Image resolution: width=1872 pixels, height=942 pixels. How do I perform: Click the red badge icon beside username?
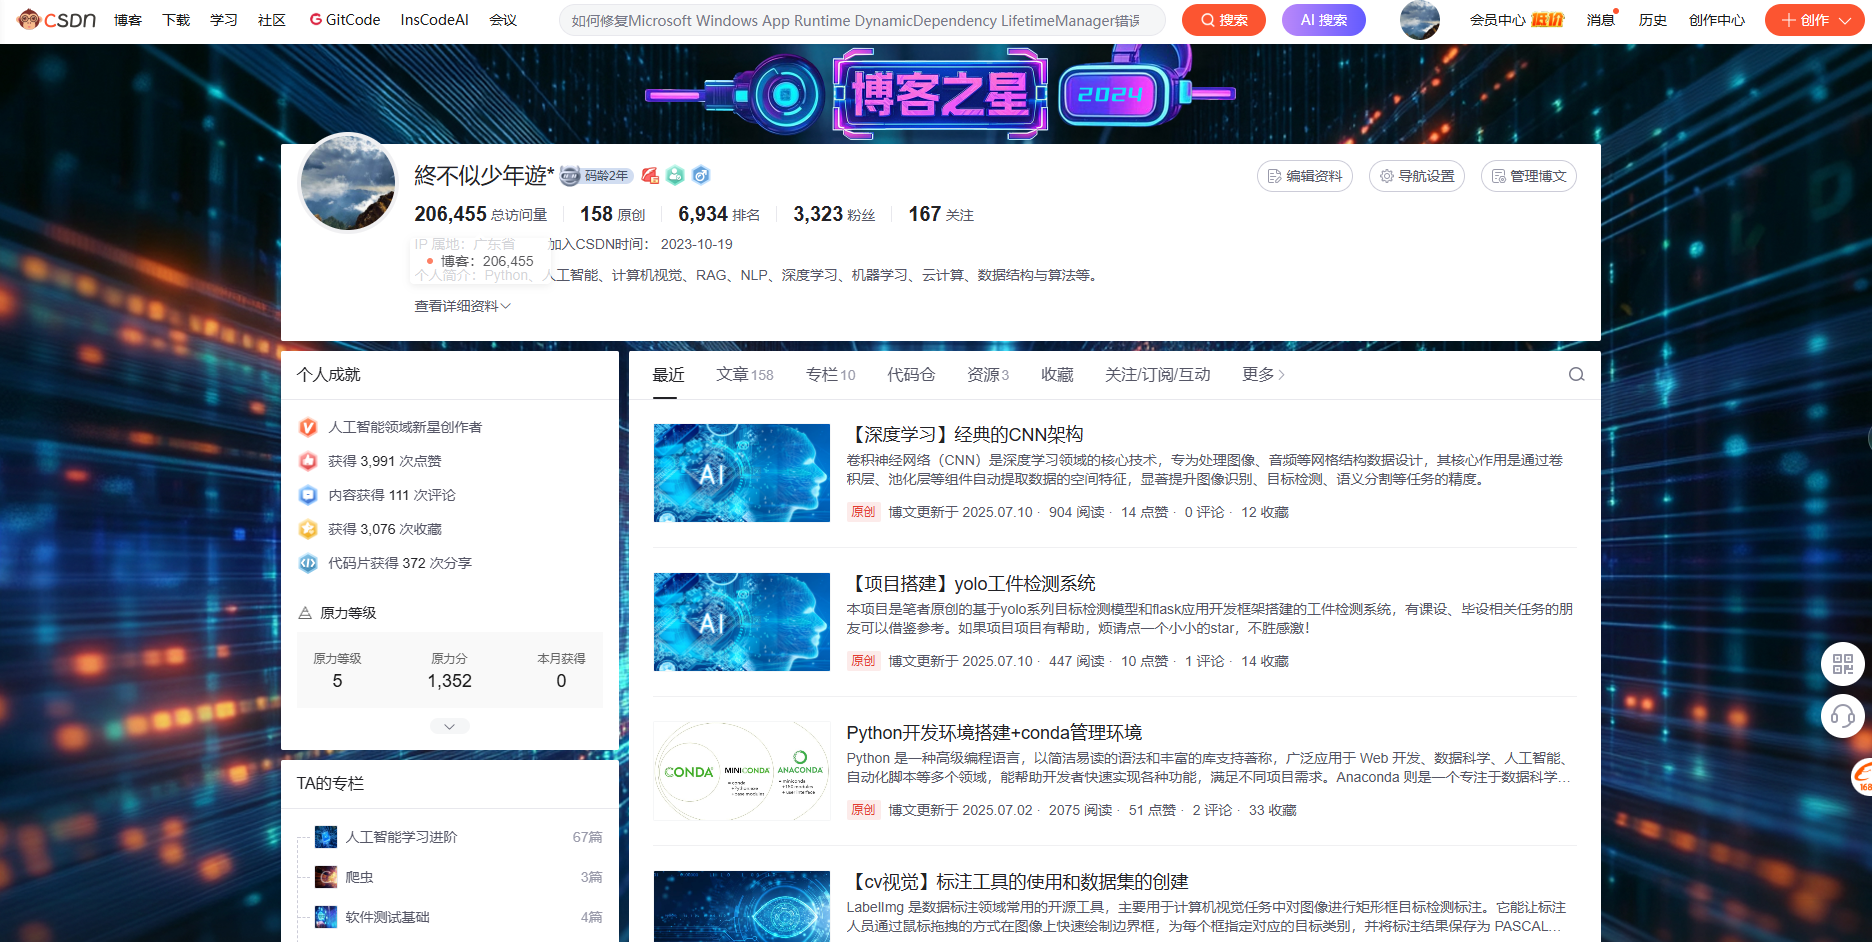[x=650, y=176]
